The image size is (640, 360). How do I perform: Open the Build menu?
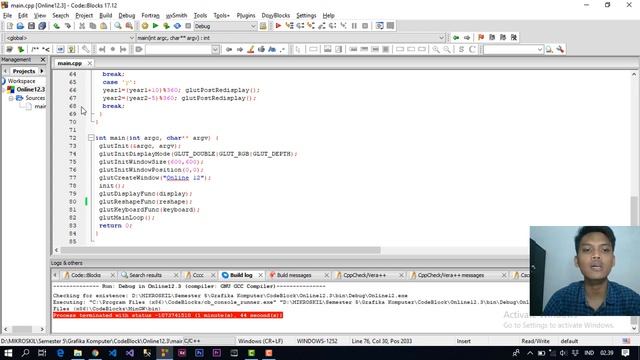[x=106, y=16]
